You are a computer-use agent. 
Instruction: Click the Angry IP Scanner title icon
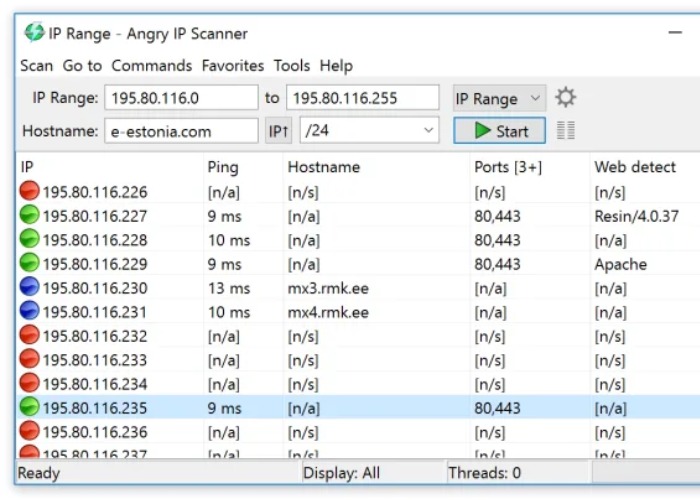[x=34, y=33]
